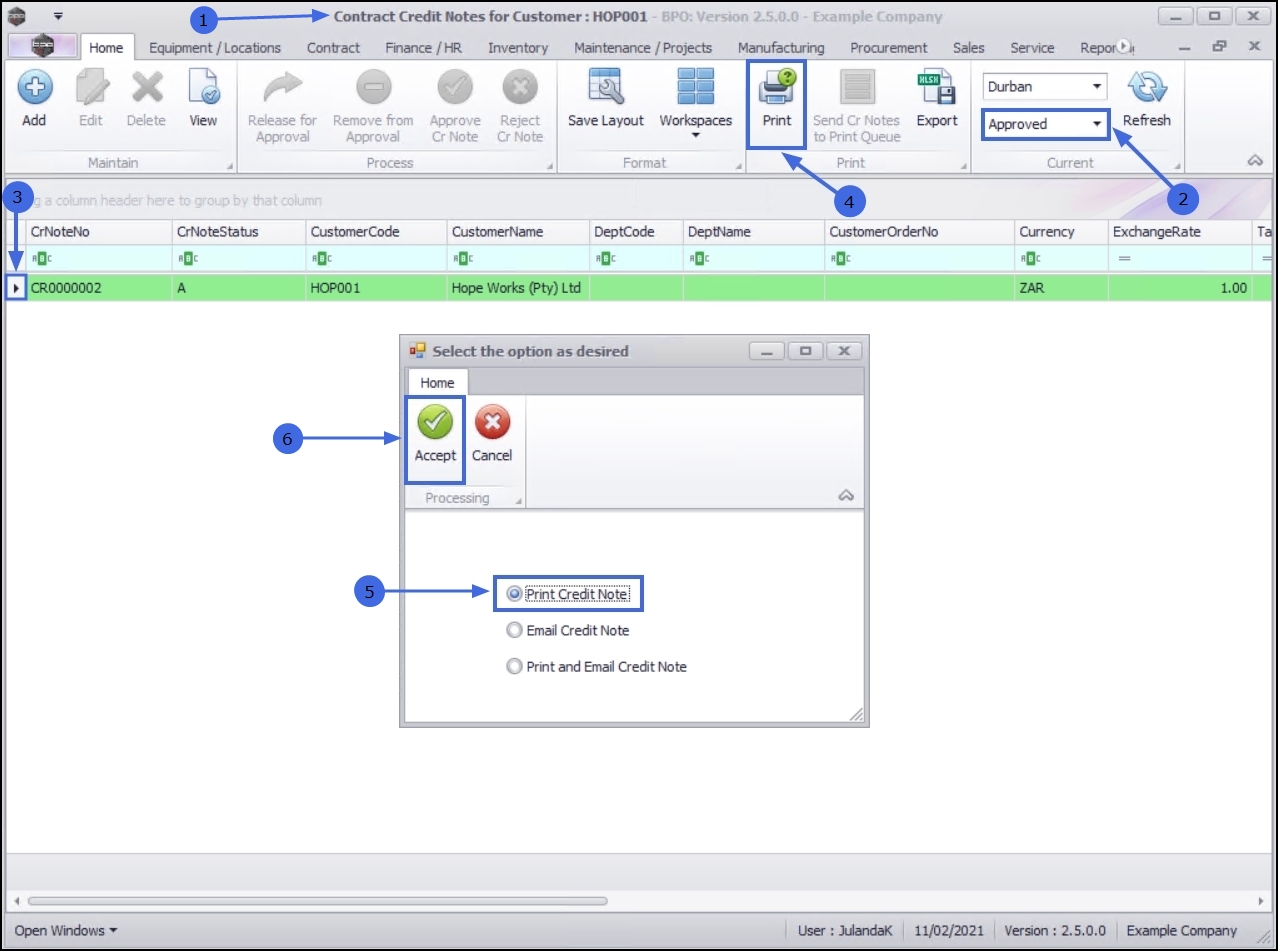Open the Sales ribbon tab

tap(968, 47)
